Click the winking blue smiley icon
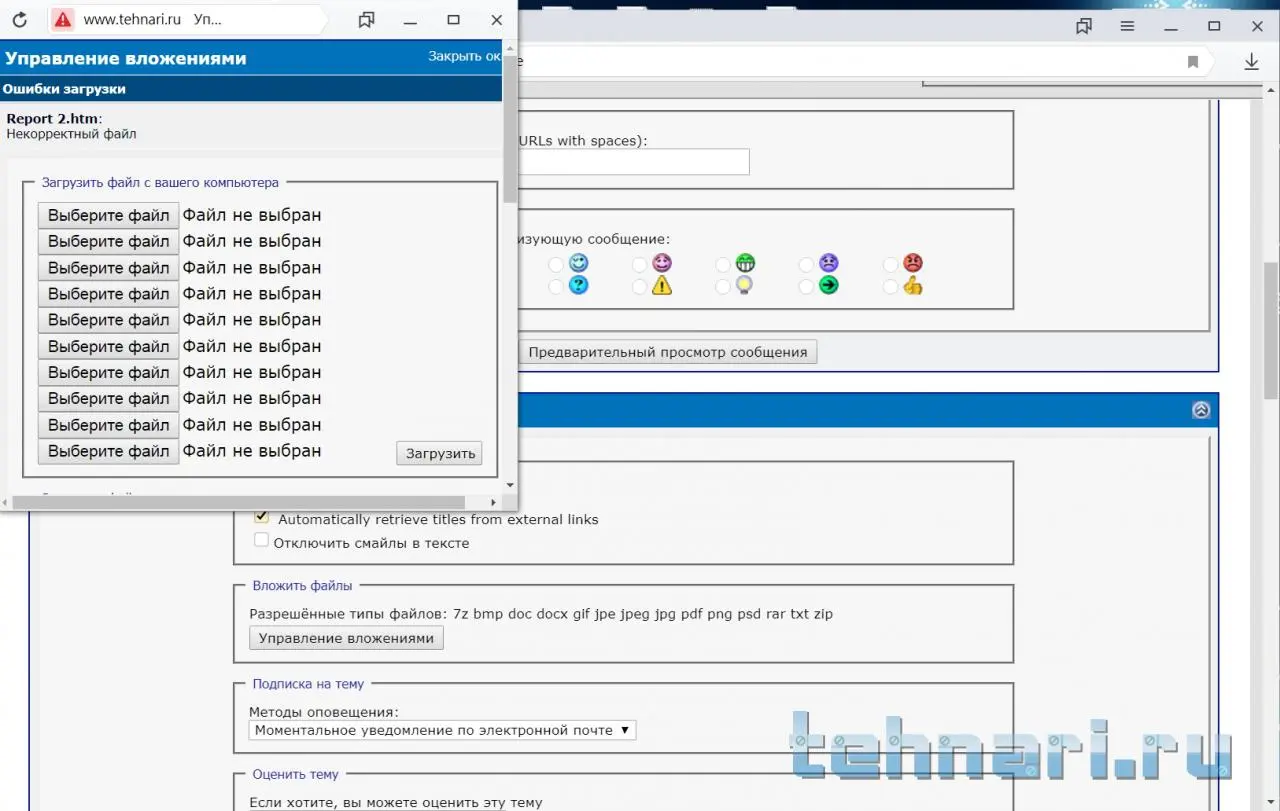 pyautogui.click(x=578, y=263)
